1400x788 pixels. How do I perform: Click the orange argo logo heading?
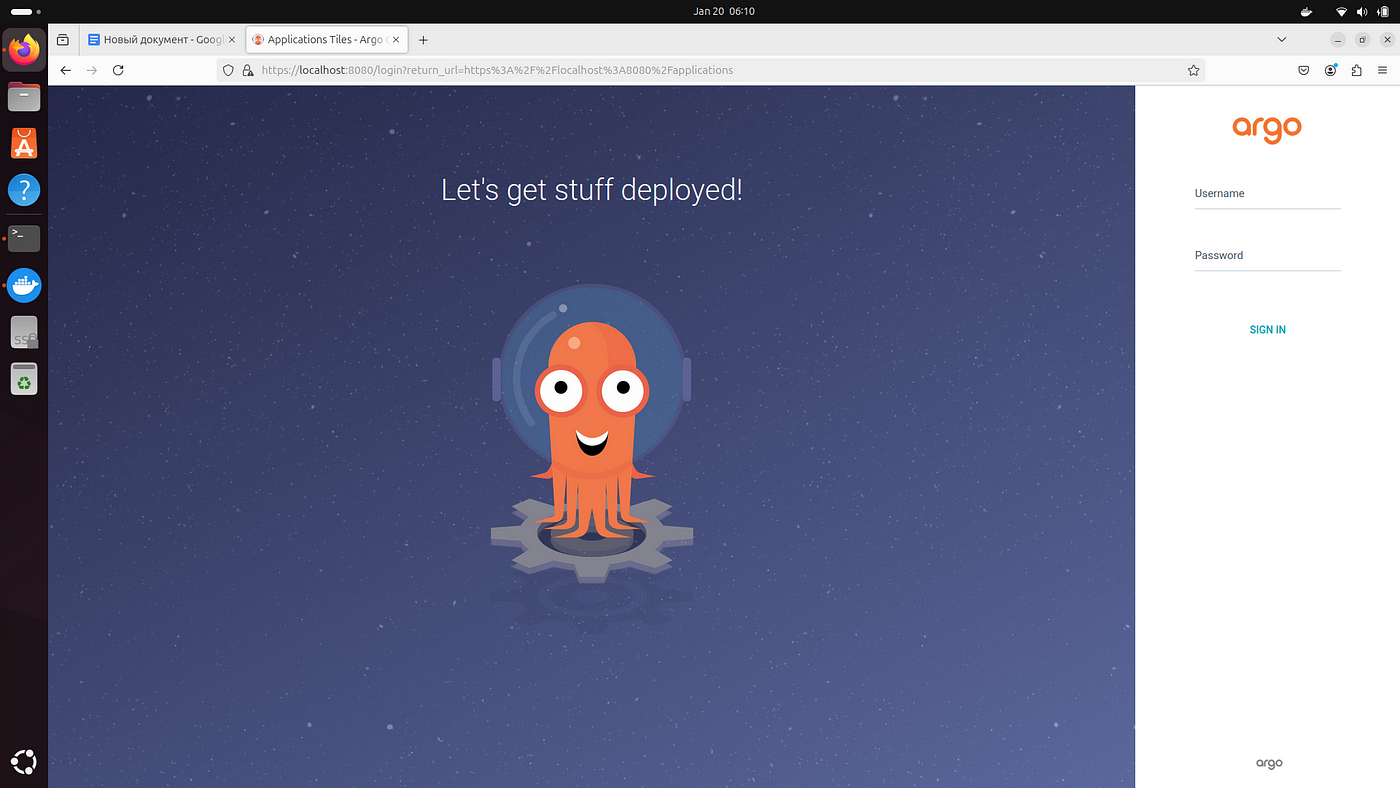coord(1267,129)
